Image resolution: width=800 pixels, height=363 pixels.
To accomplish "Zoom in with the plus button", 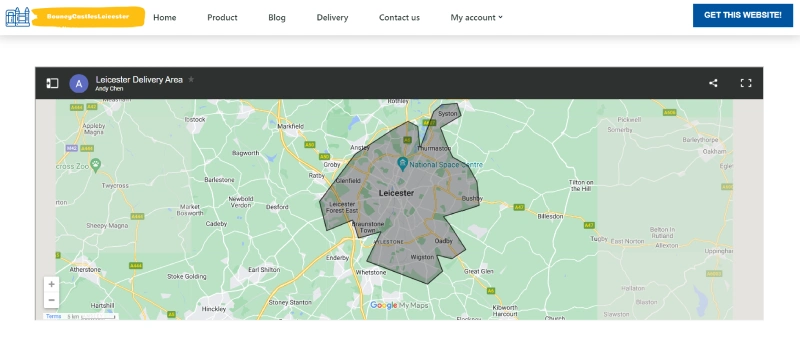I will point(52,284).
